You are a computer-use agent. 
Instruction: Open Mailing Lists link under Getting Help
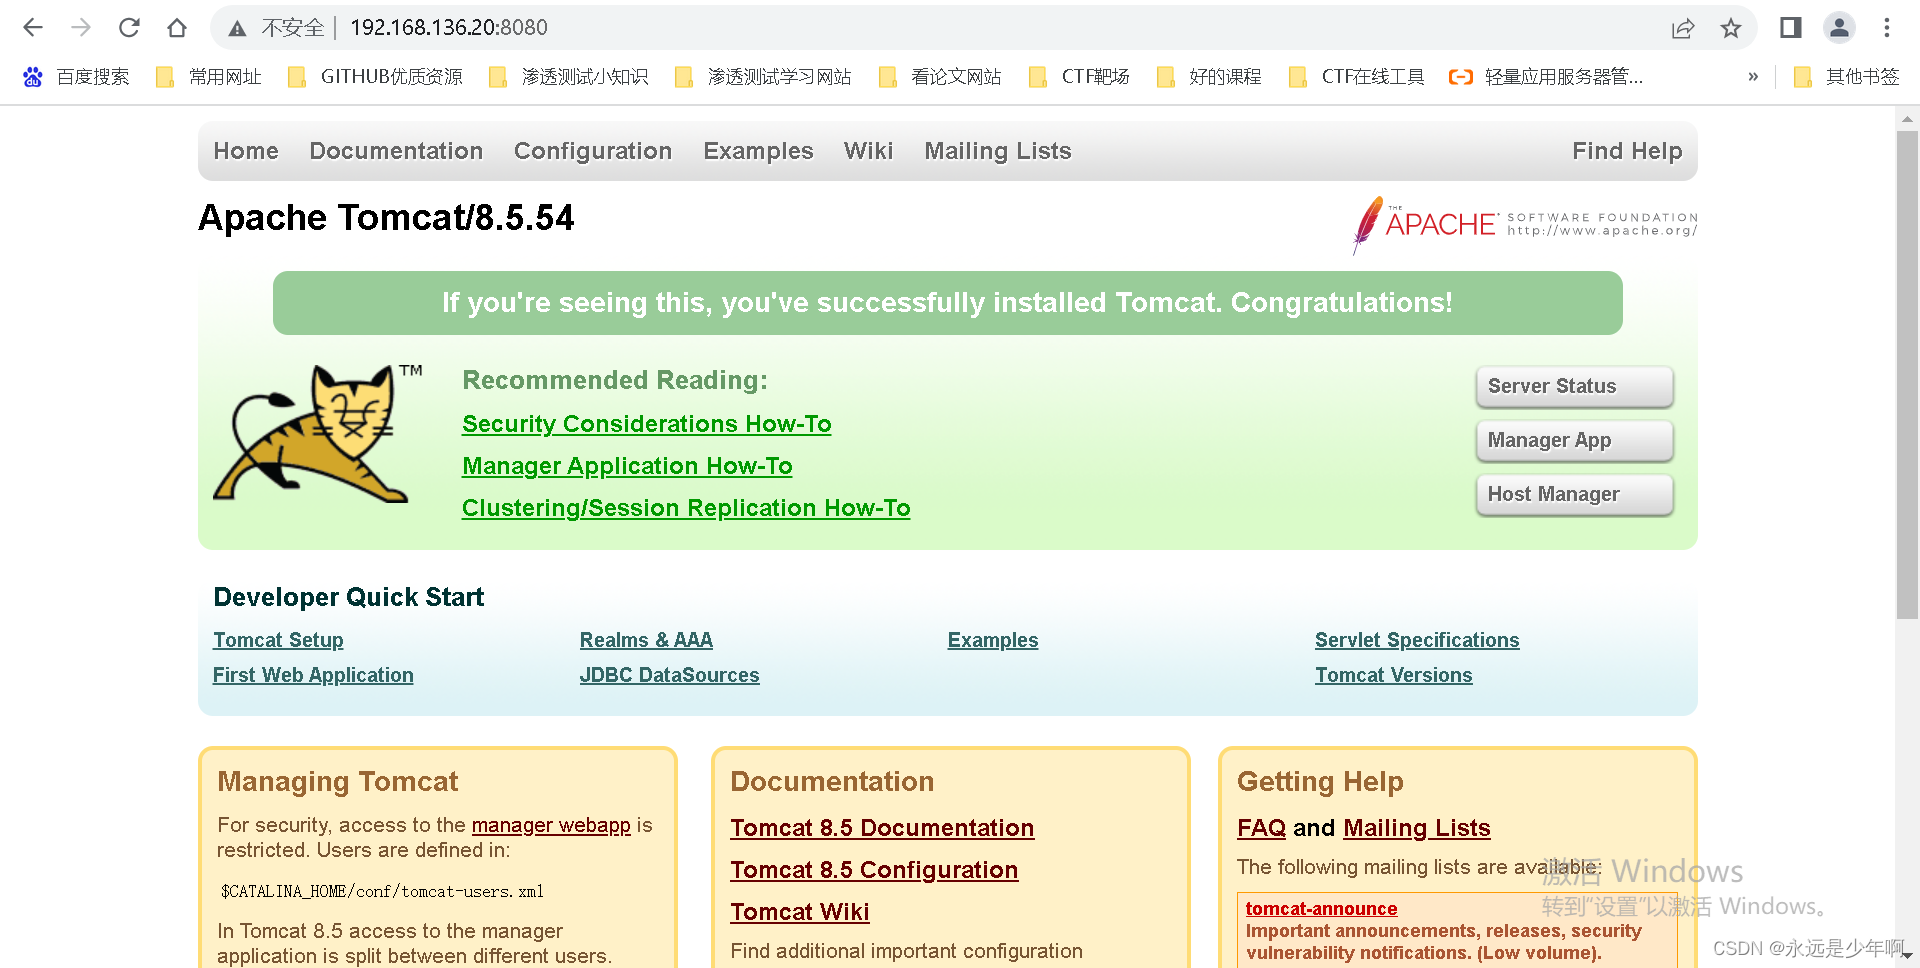(x=1417, y=828)
